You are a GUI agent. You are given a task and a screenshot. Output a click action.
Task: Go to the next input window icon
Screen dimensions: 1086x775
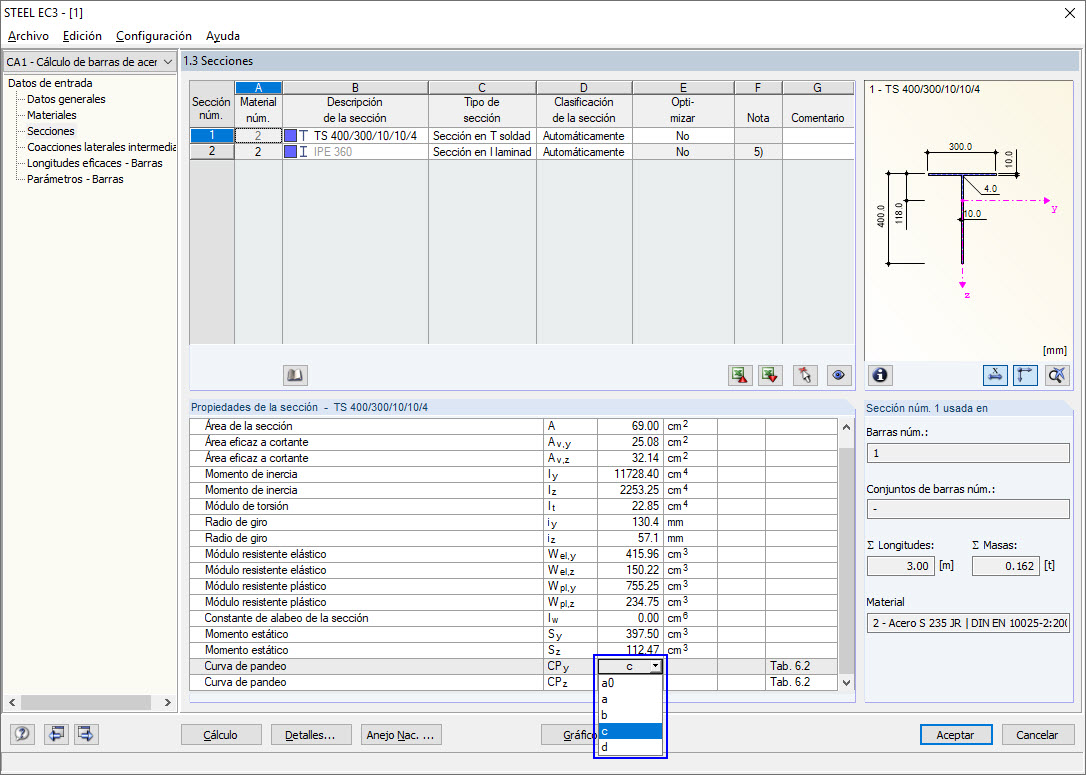pos(86,734)
